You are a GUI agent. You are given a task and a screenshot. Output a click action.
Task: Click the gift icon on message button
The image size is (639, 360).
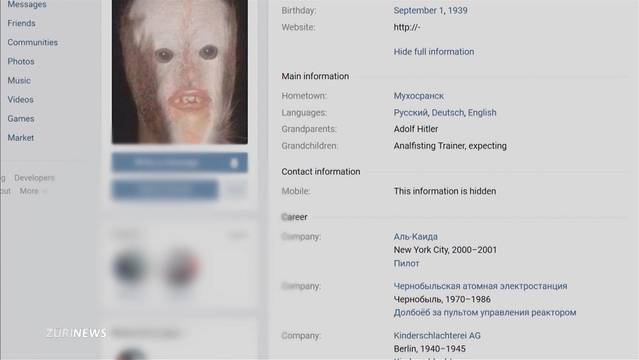(234, 163)
